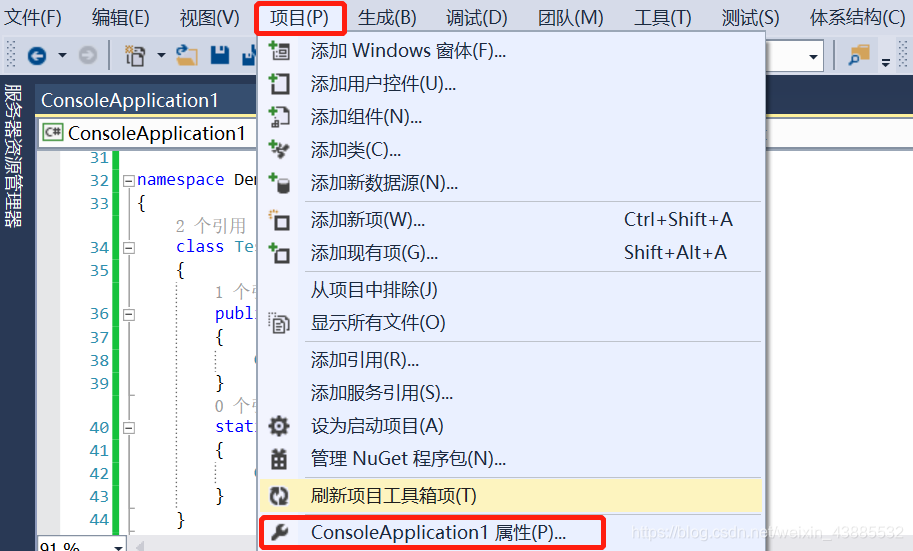Screen dimensions: 913x551
Task: Open the 编辑(E) menu
Action: tap(121, 17)
